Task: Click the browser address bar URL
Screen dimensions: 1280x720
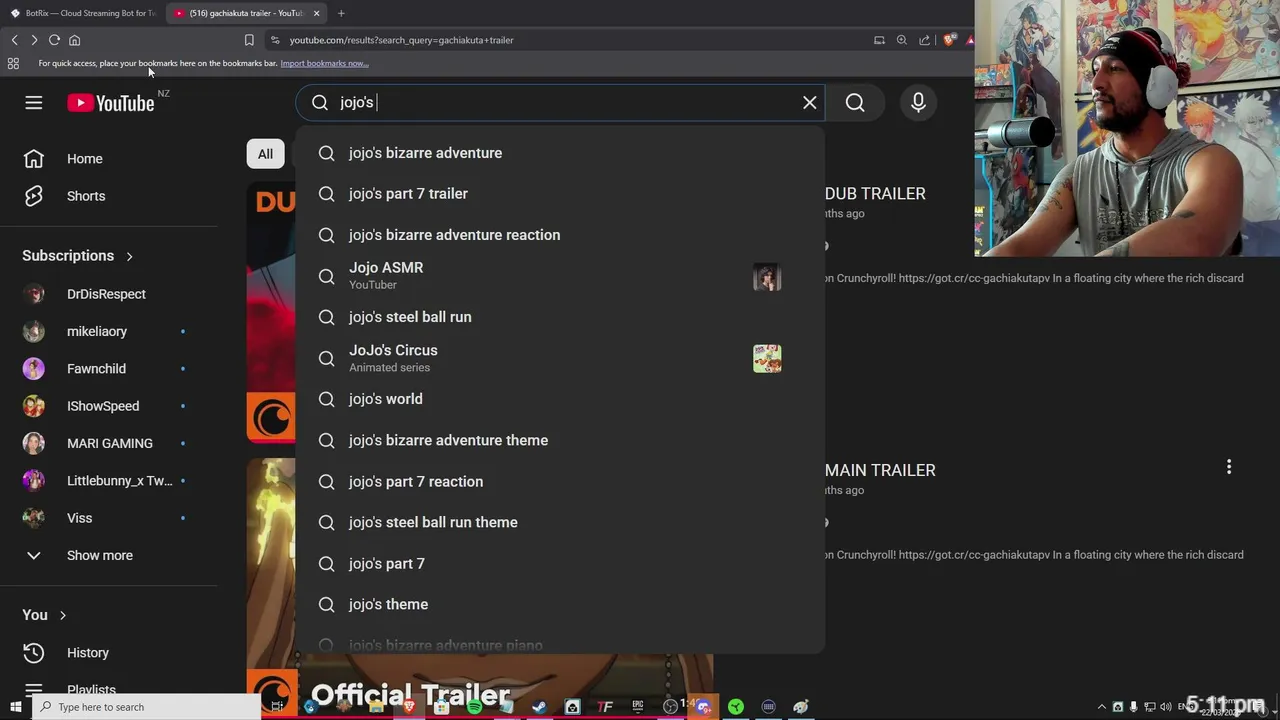Action: point(401,40)
